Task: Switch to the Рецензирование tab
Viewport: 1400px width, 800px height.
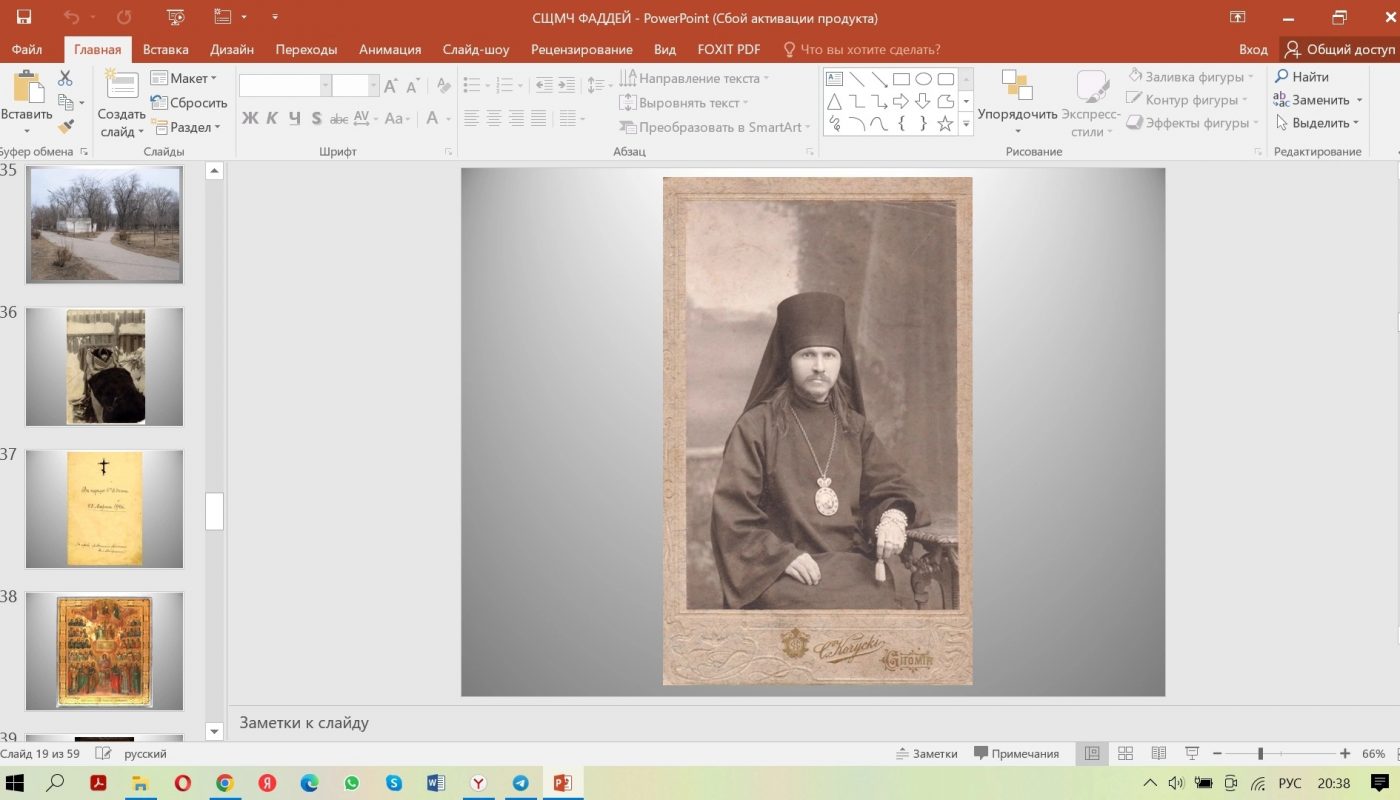Action: (582, 49)
